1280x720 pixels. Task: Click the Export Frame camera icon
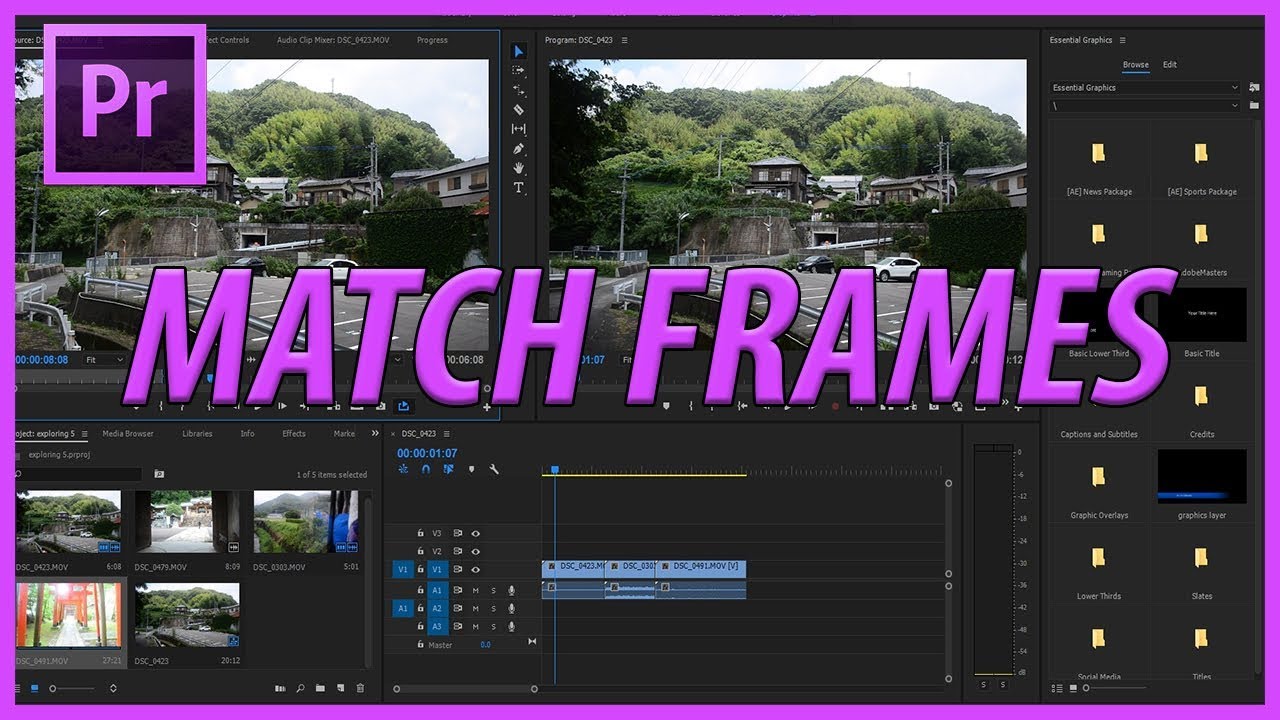coord(933,407)
